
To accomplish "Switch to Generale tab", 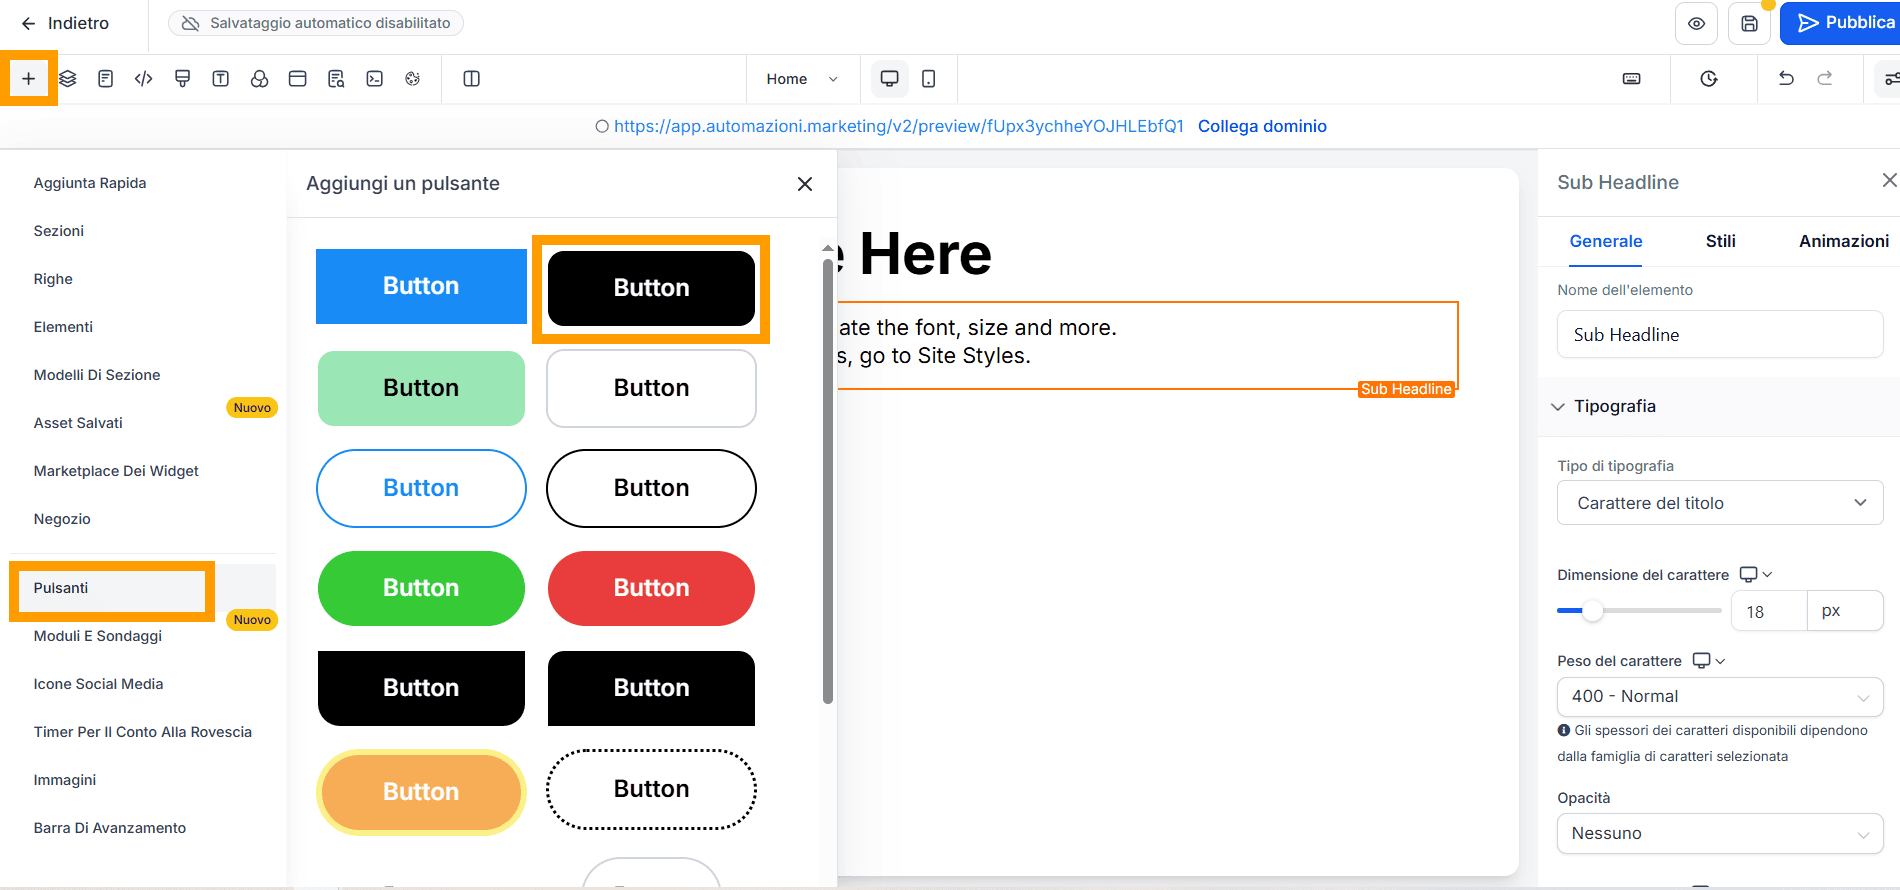I will 1605,241.
